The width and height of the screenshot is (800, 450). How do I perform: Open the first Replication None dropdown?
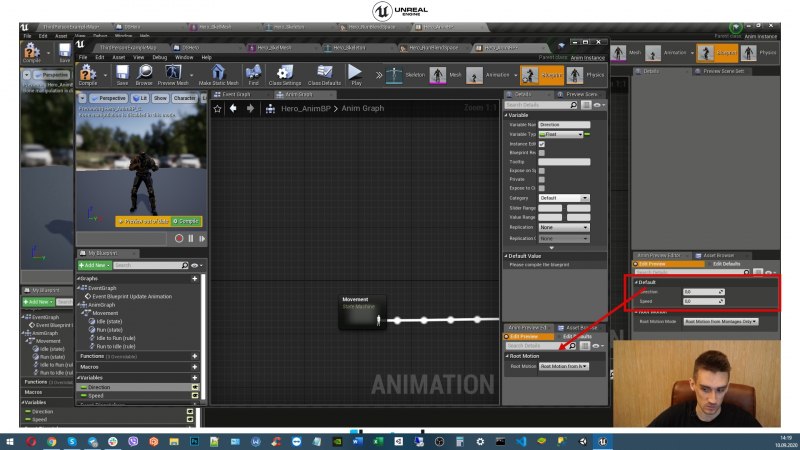(x=564, y=228)
